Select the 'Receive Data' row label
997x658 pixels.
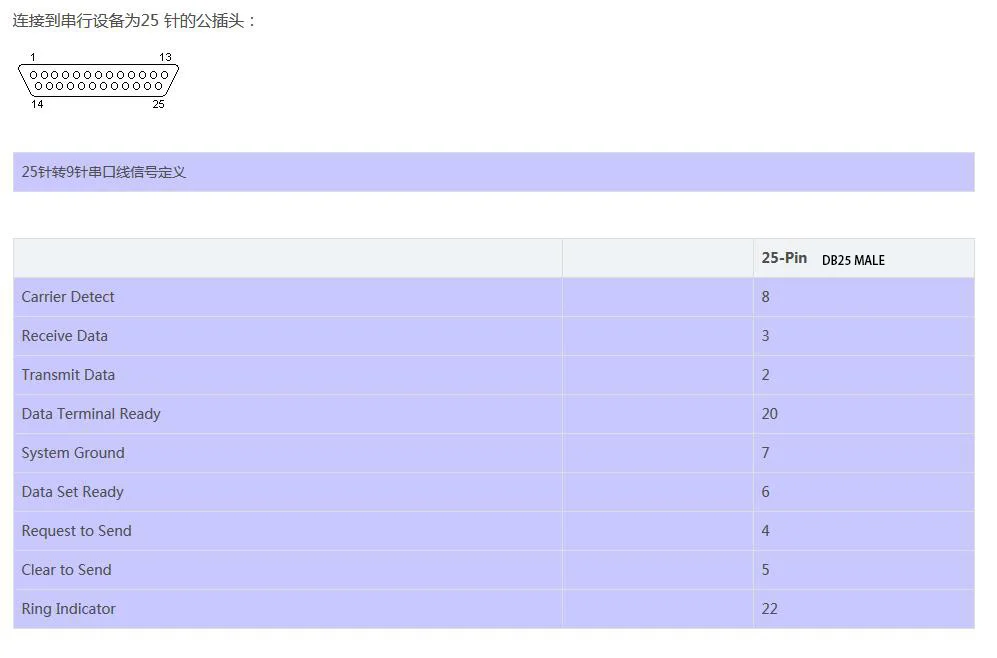[x=65, y=336]
